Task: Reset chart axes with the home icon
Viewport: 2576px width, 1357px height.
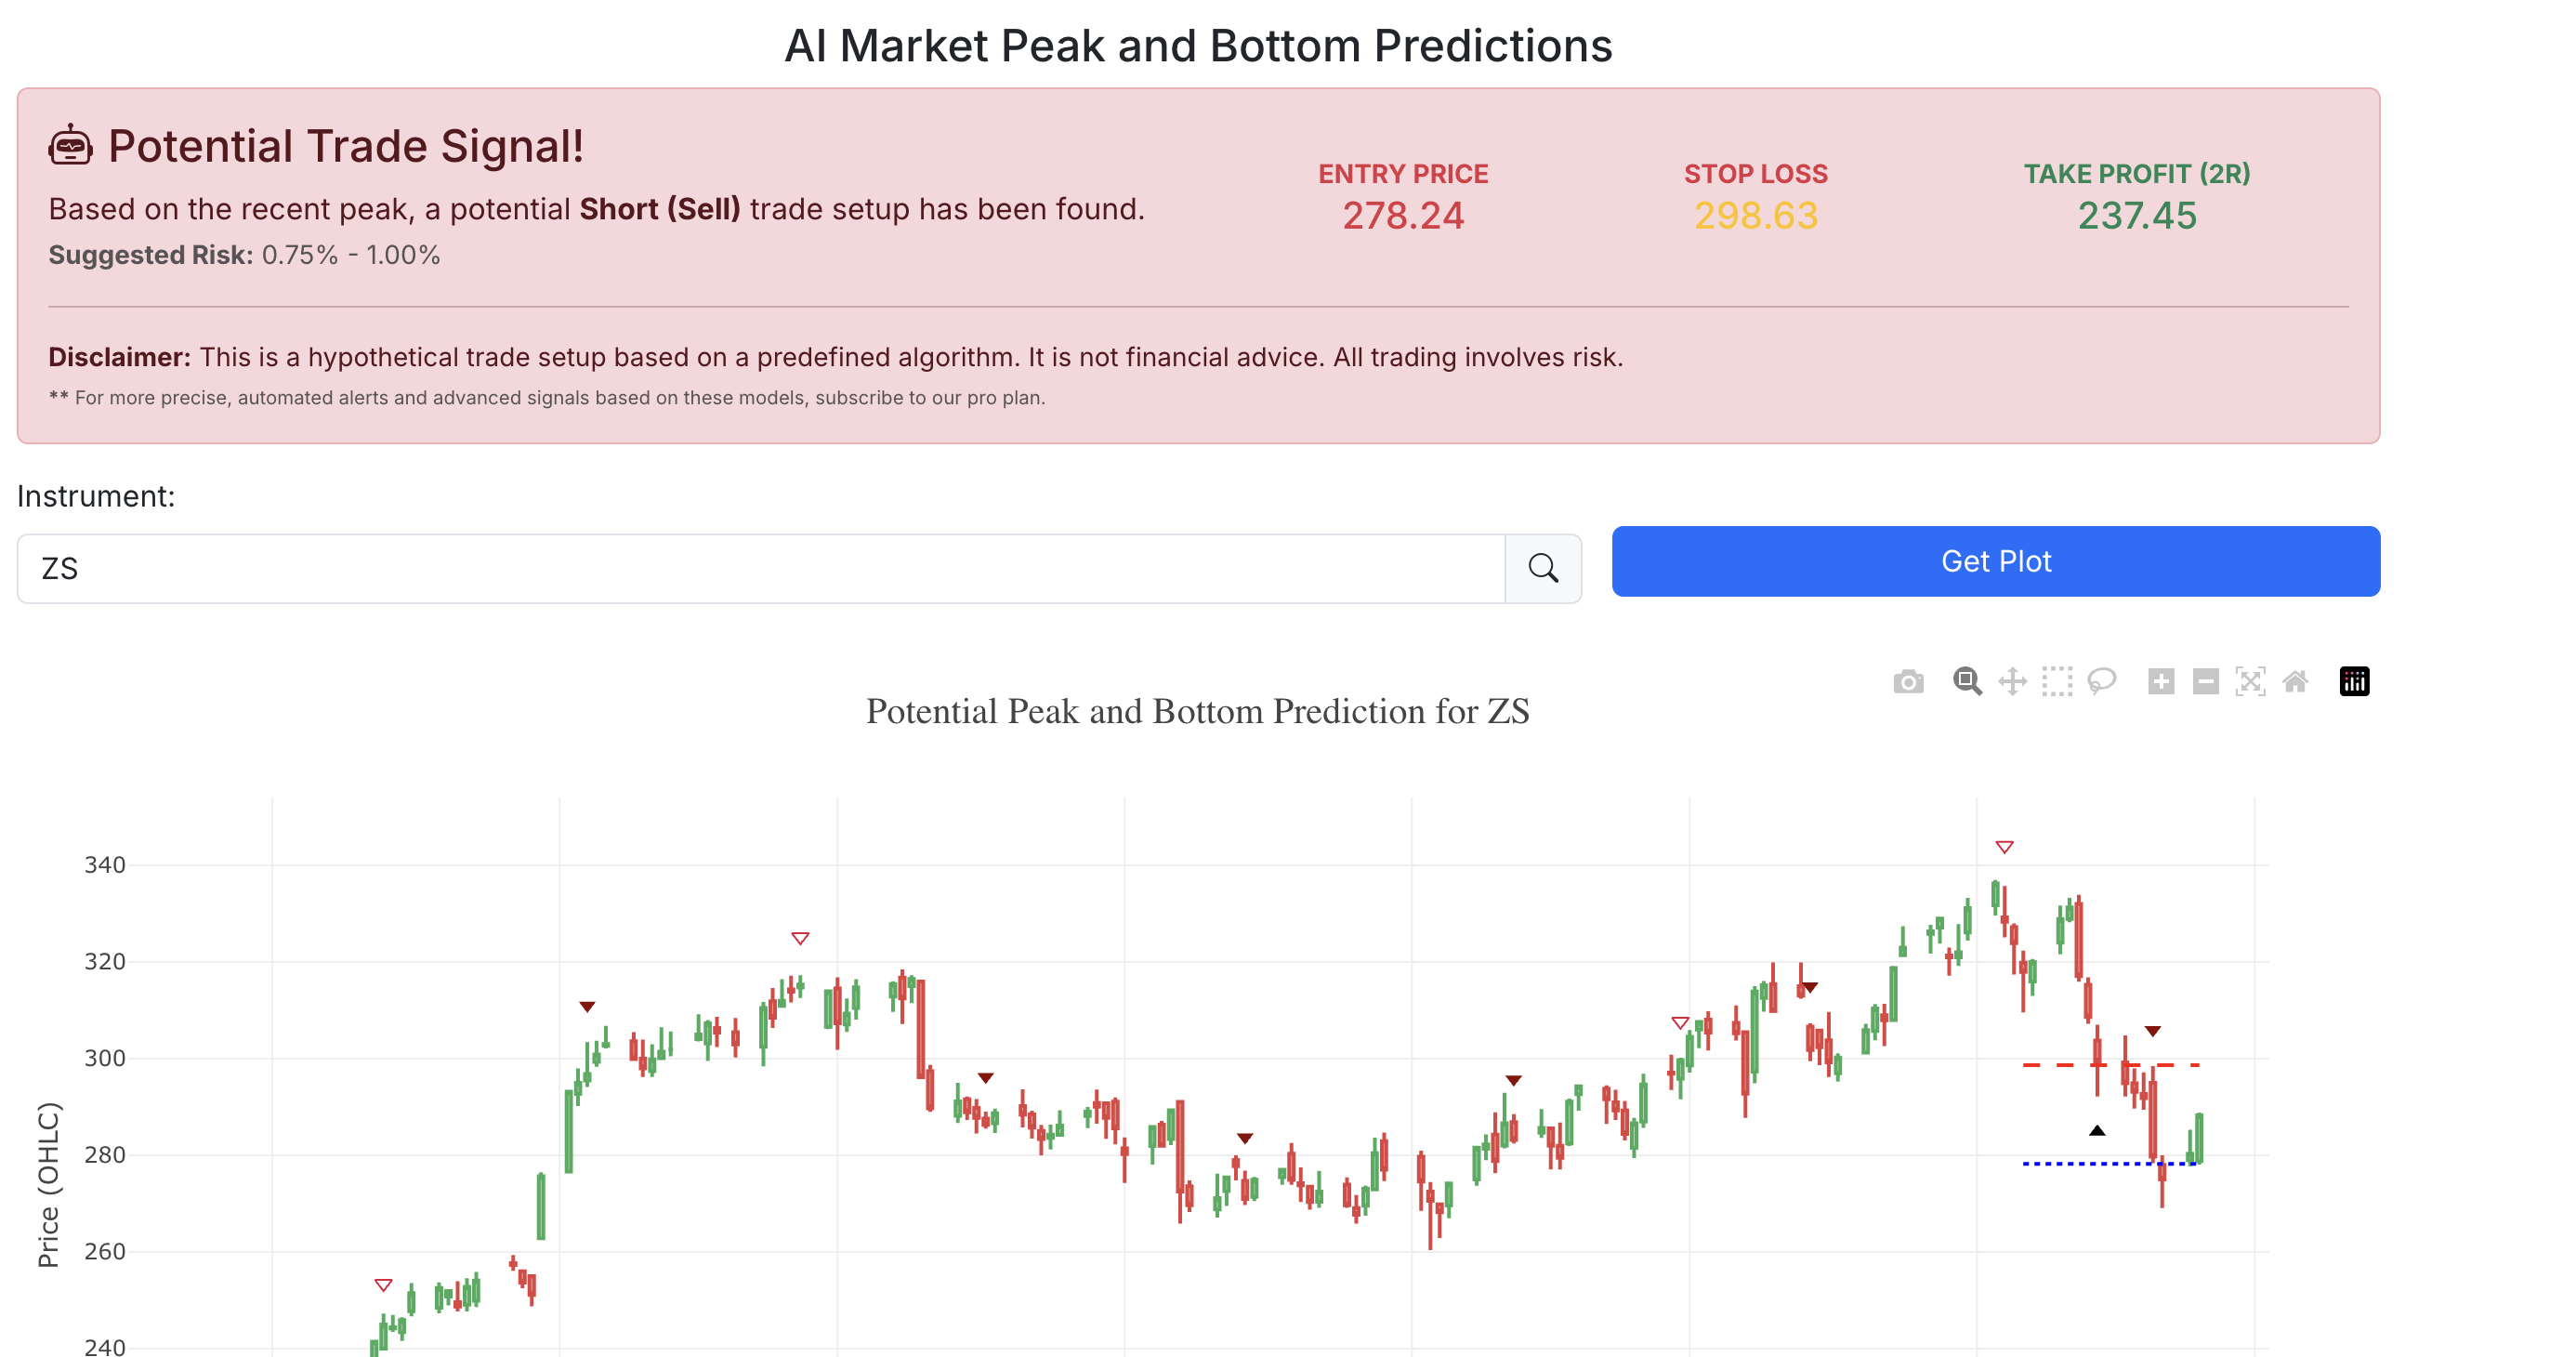Action: (x=2295, y=682)
